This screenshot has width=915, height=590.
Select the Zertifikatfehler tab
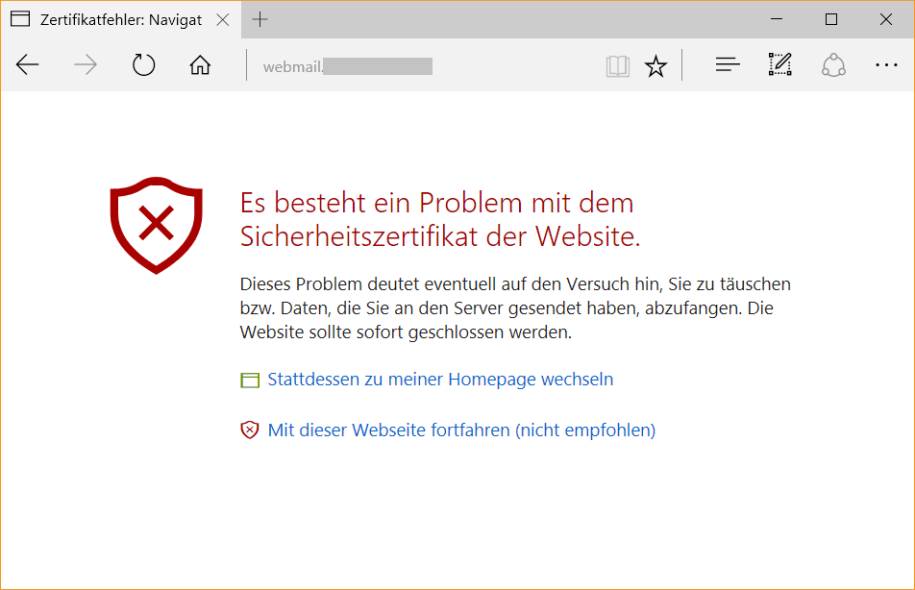[x=121, y=20]
